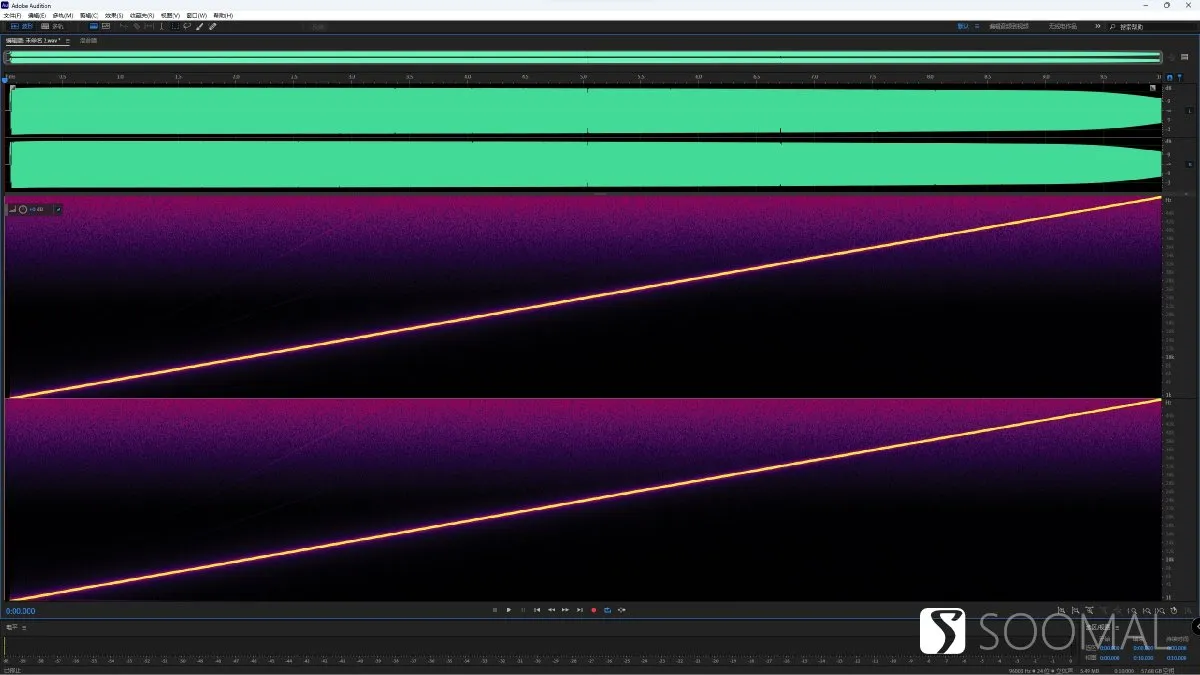Toggle the spectral frequency display
This screenshot has width=1200, height=675.
coord(93,26)
